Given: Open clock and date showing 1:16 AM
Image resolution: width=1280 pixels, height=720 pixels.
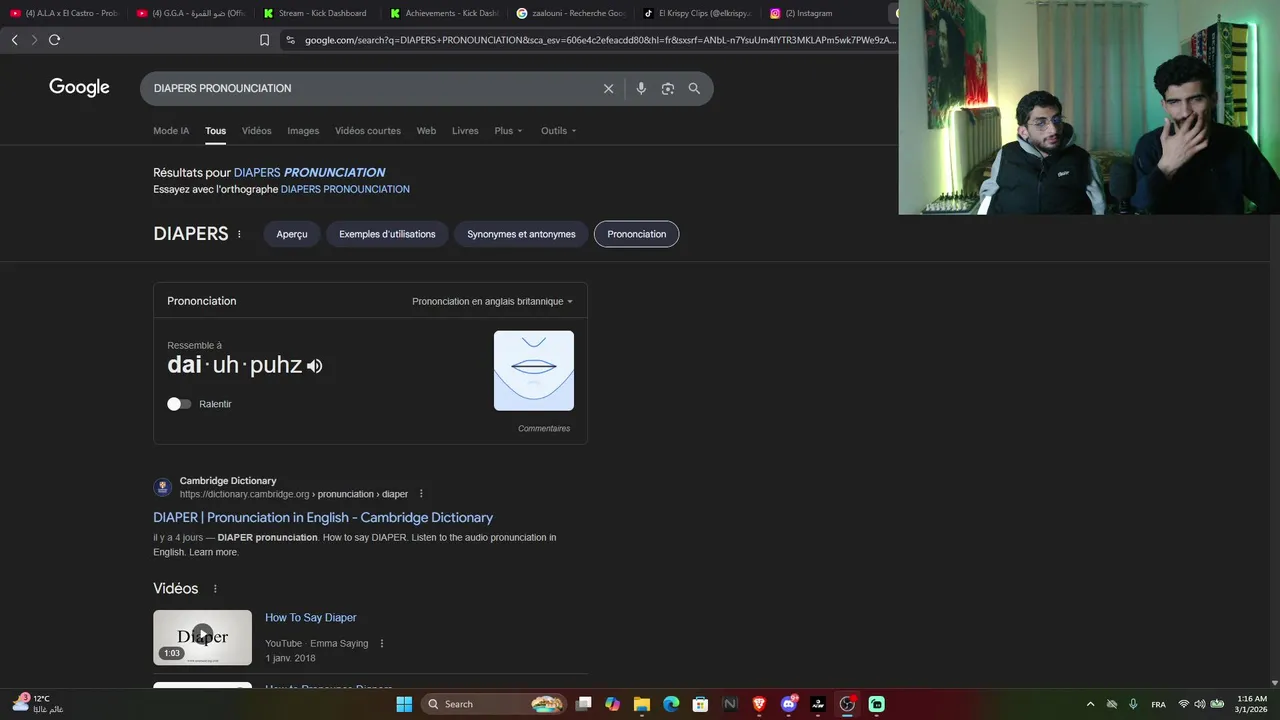Looking at the screenshot, I should tap(1251, 704).
